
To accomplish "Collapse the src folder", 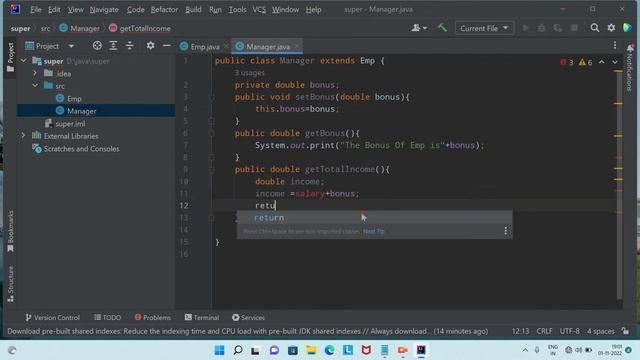I will point(35,86).
